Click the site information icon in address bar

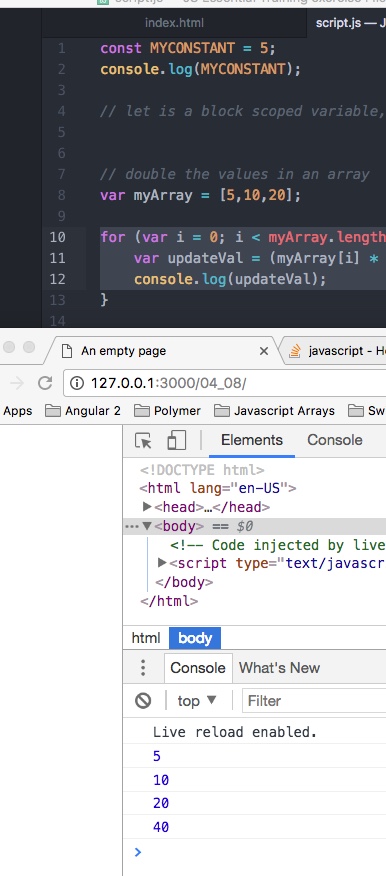coord(77,383)
